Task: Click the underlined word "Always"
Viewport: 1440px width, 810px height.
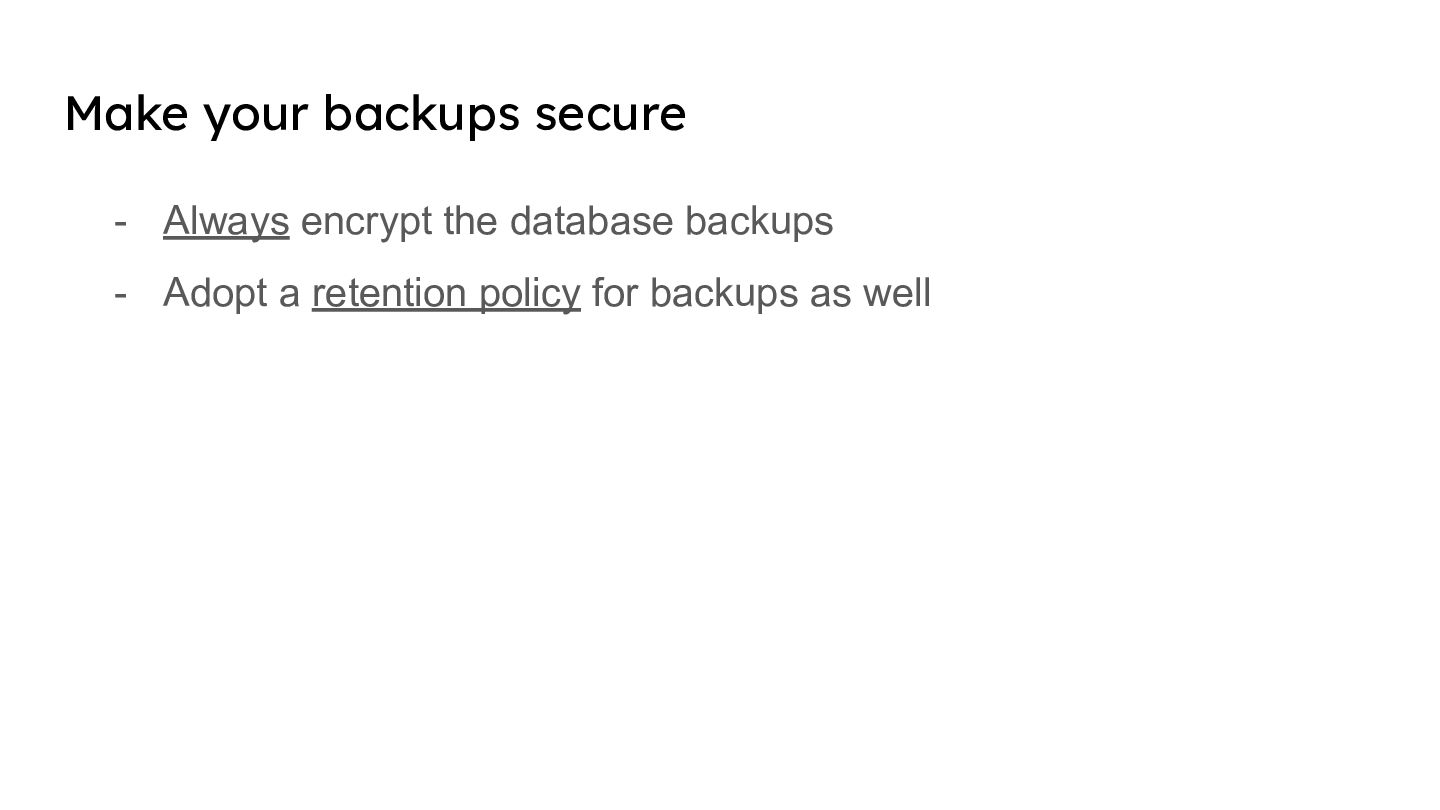Action: pos(226,221)
